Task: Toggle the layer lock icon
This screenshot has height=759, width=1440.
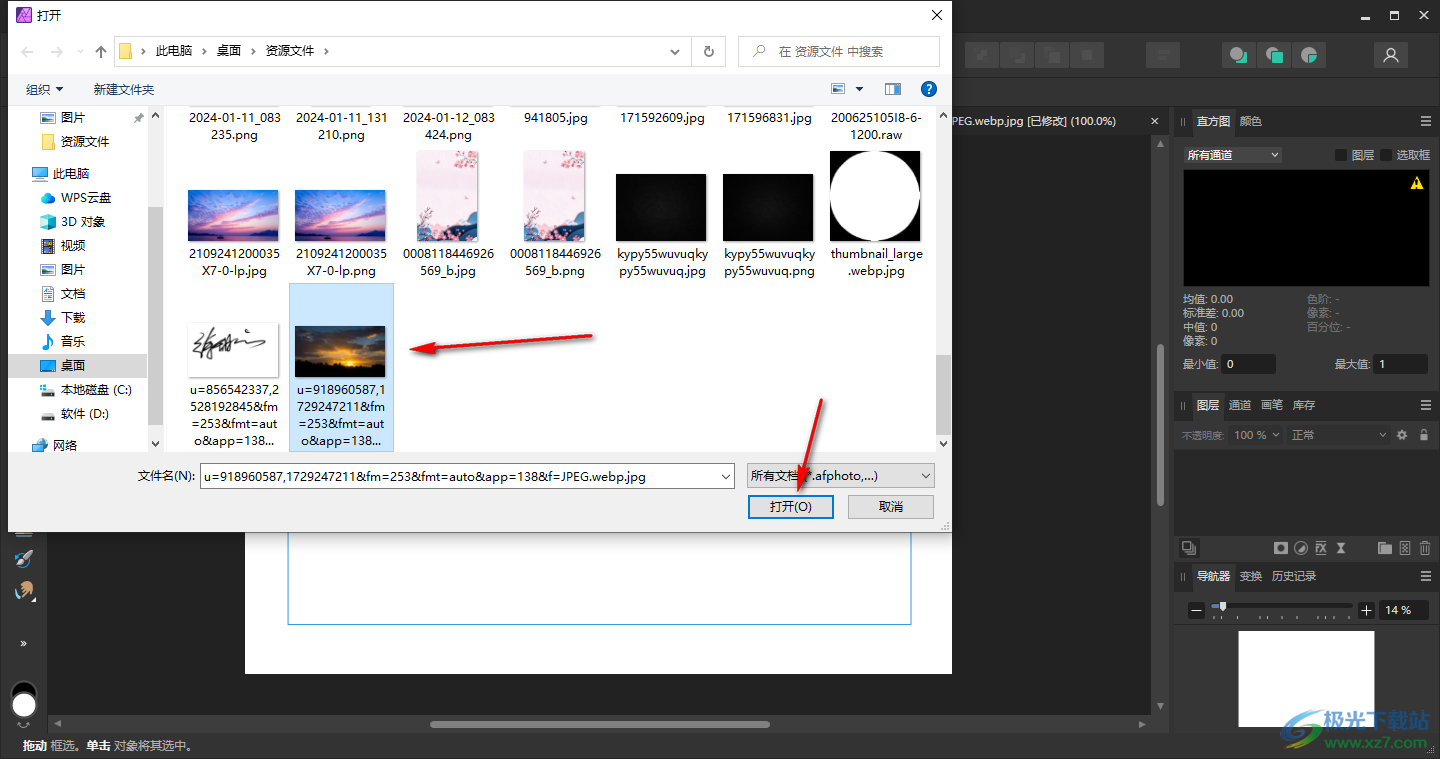Action: 1424,435
